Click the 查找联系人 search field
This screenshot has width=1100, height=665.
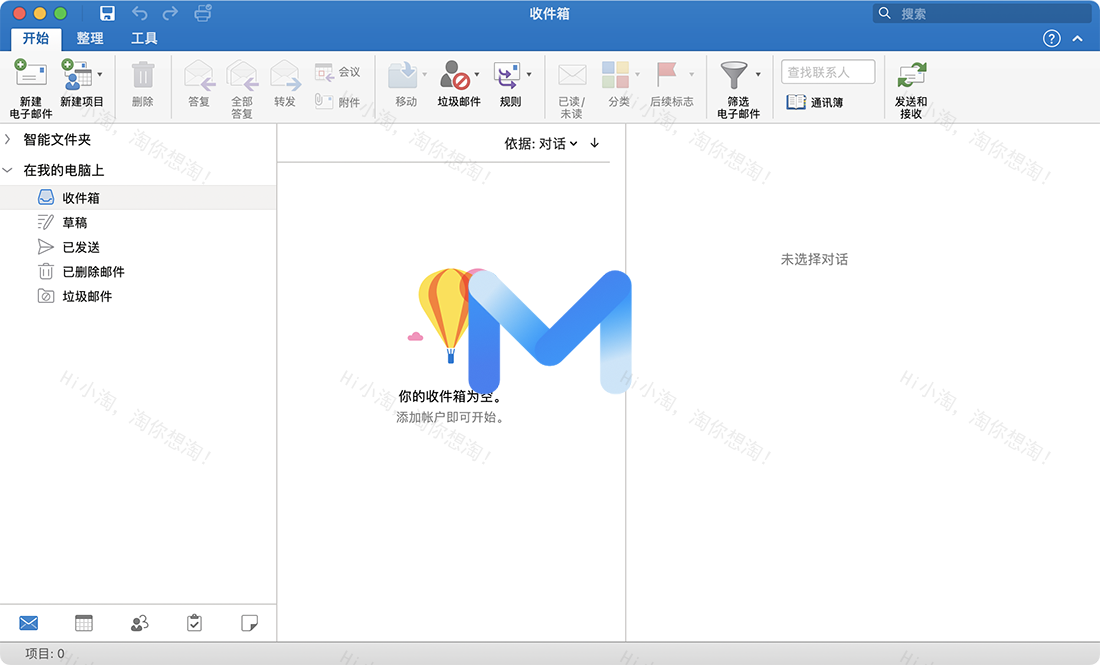(x=827, y=71)
